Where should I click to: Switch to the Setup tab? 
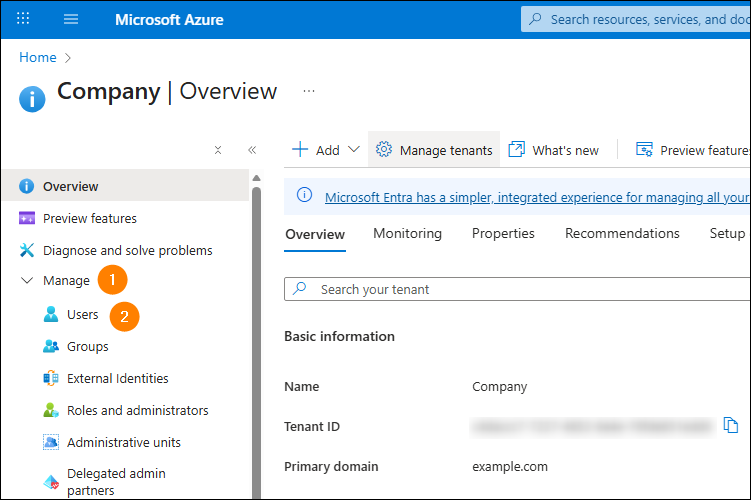point(728,233)
